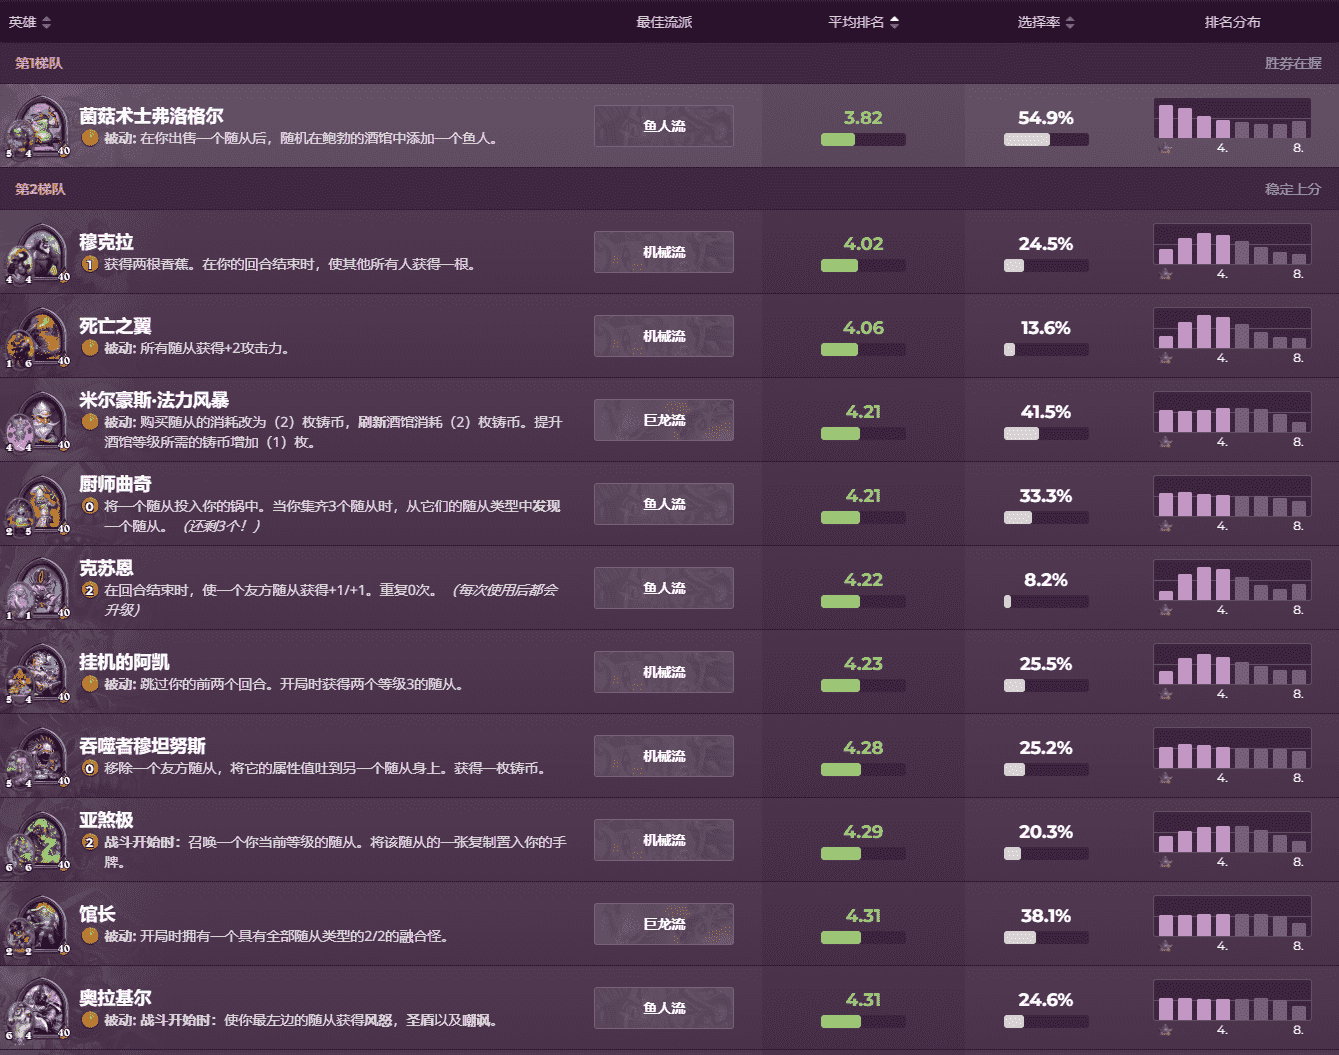Click 4.06 average rank of 死亡之翼
The width and height of the screenshot is (1339, 1055).
(863, 328)
